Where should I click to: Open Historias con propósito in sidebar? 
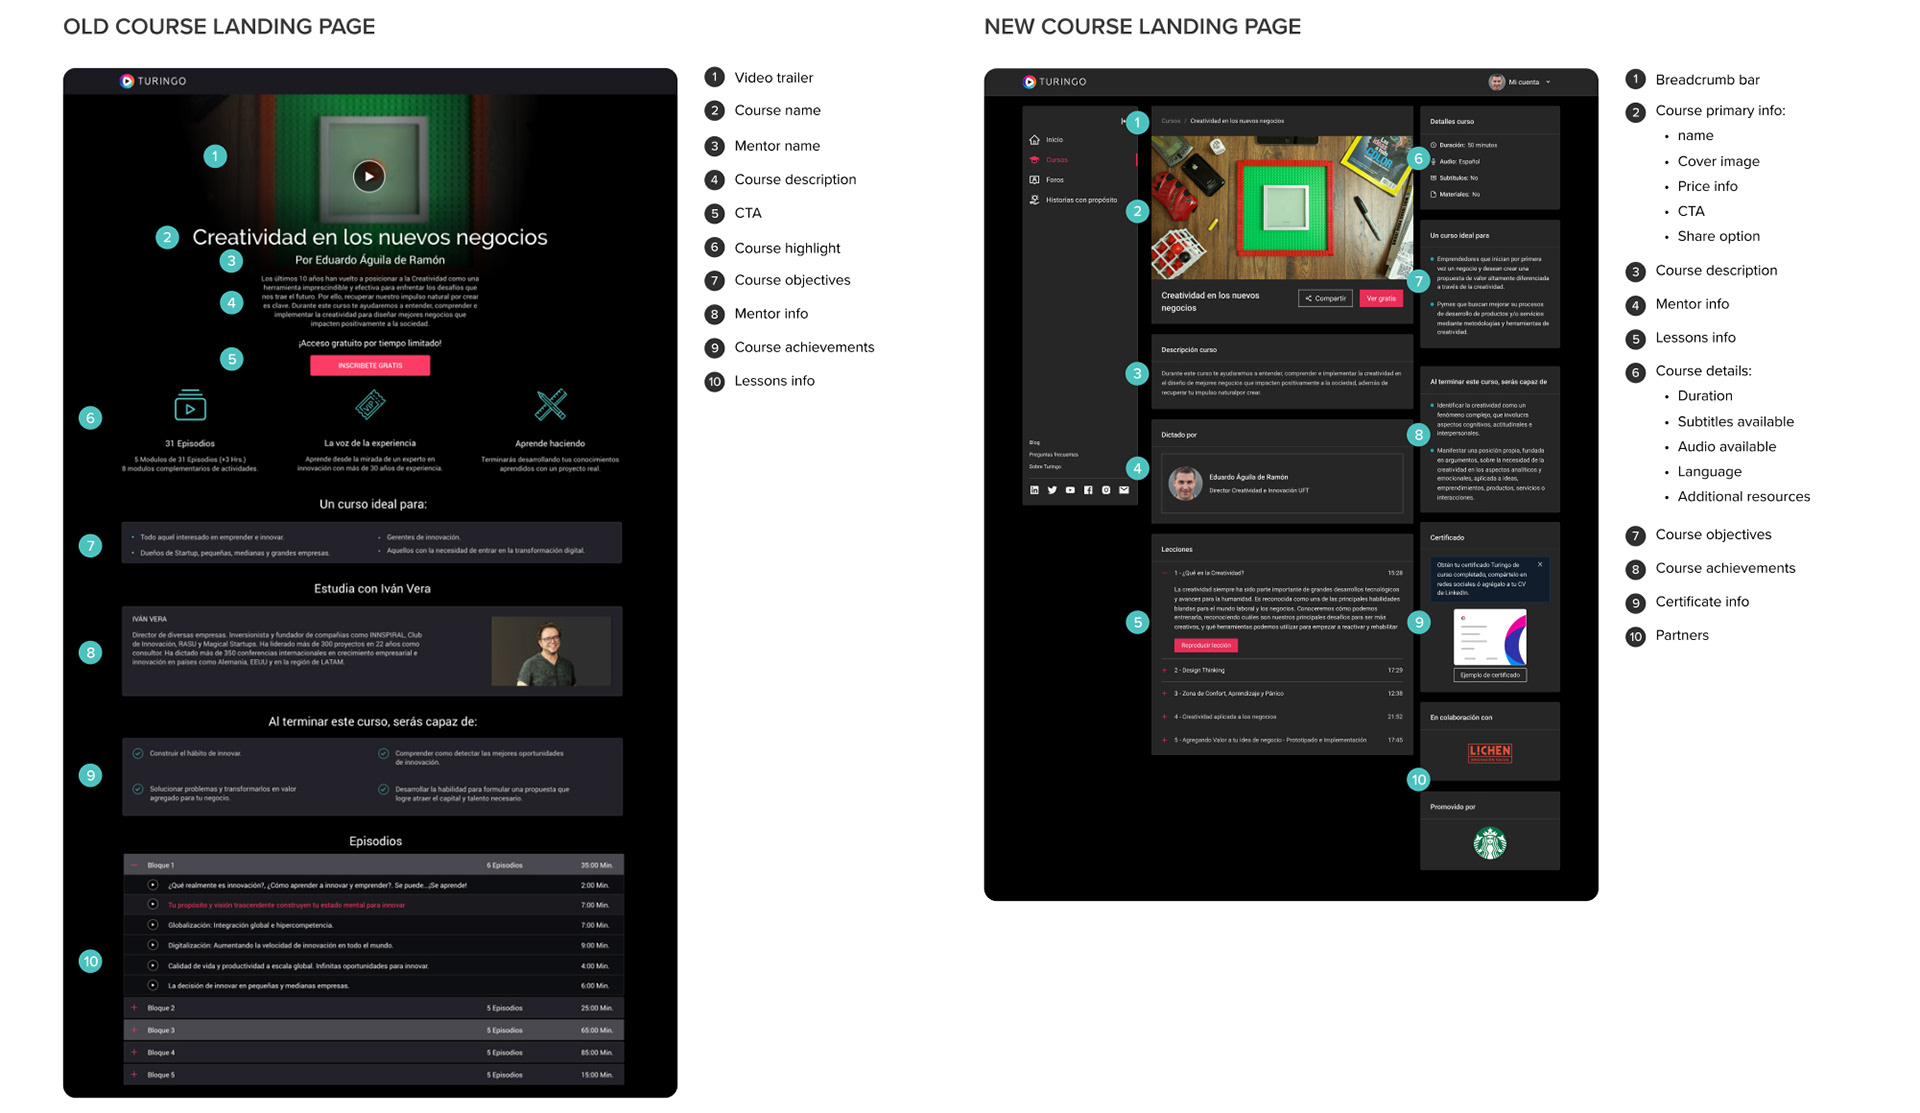[x=1073, y=200]
